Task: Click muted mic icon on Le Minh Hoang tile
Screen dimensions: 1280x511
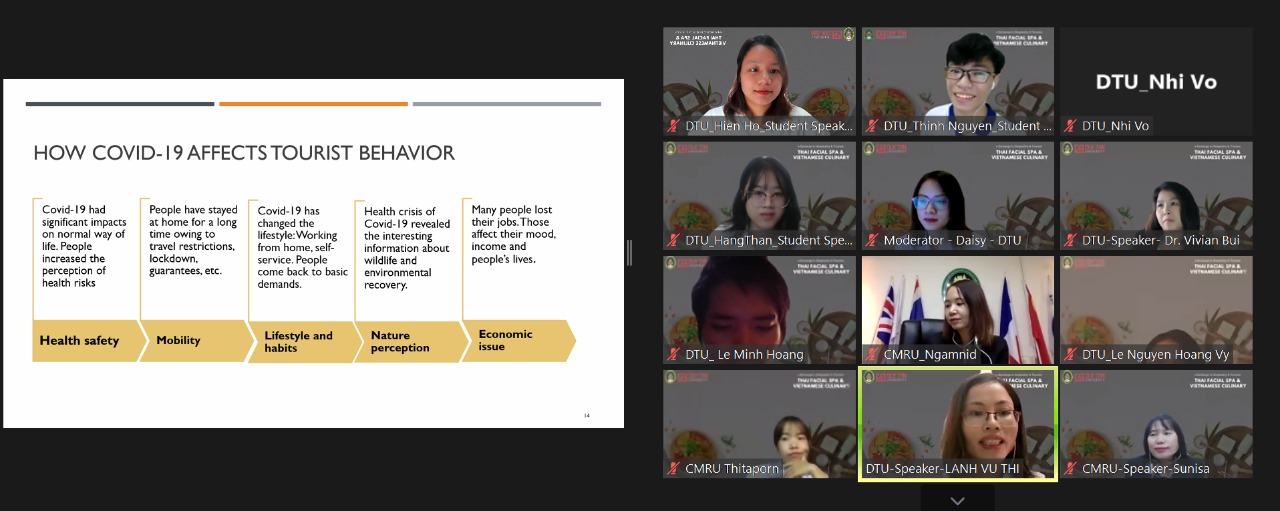Action: tap(675, 354)
